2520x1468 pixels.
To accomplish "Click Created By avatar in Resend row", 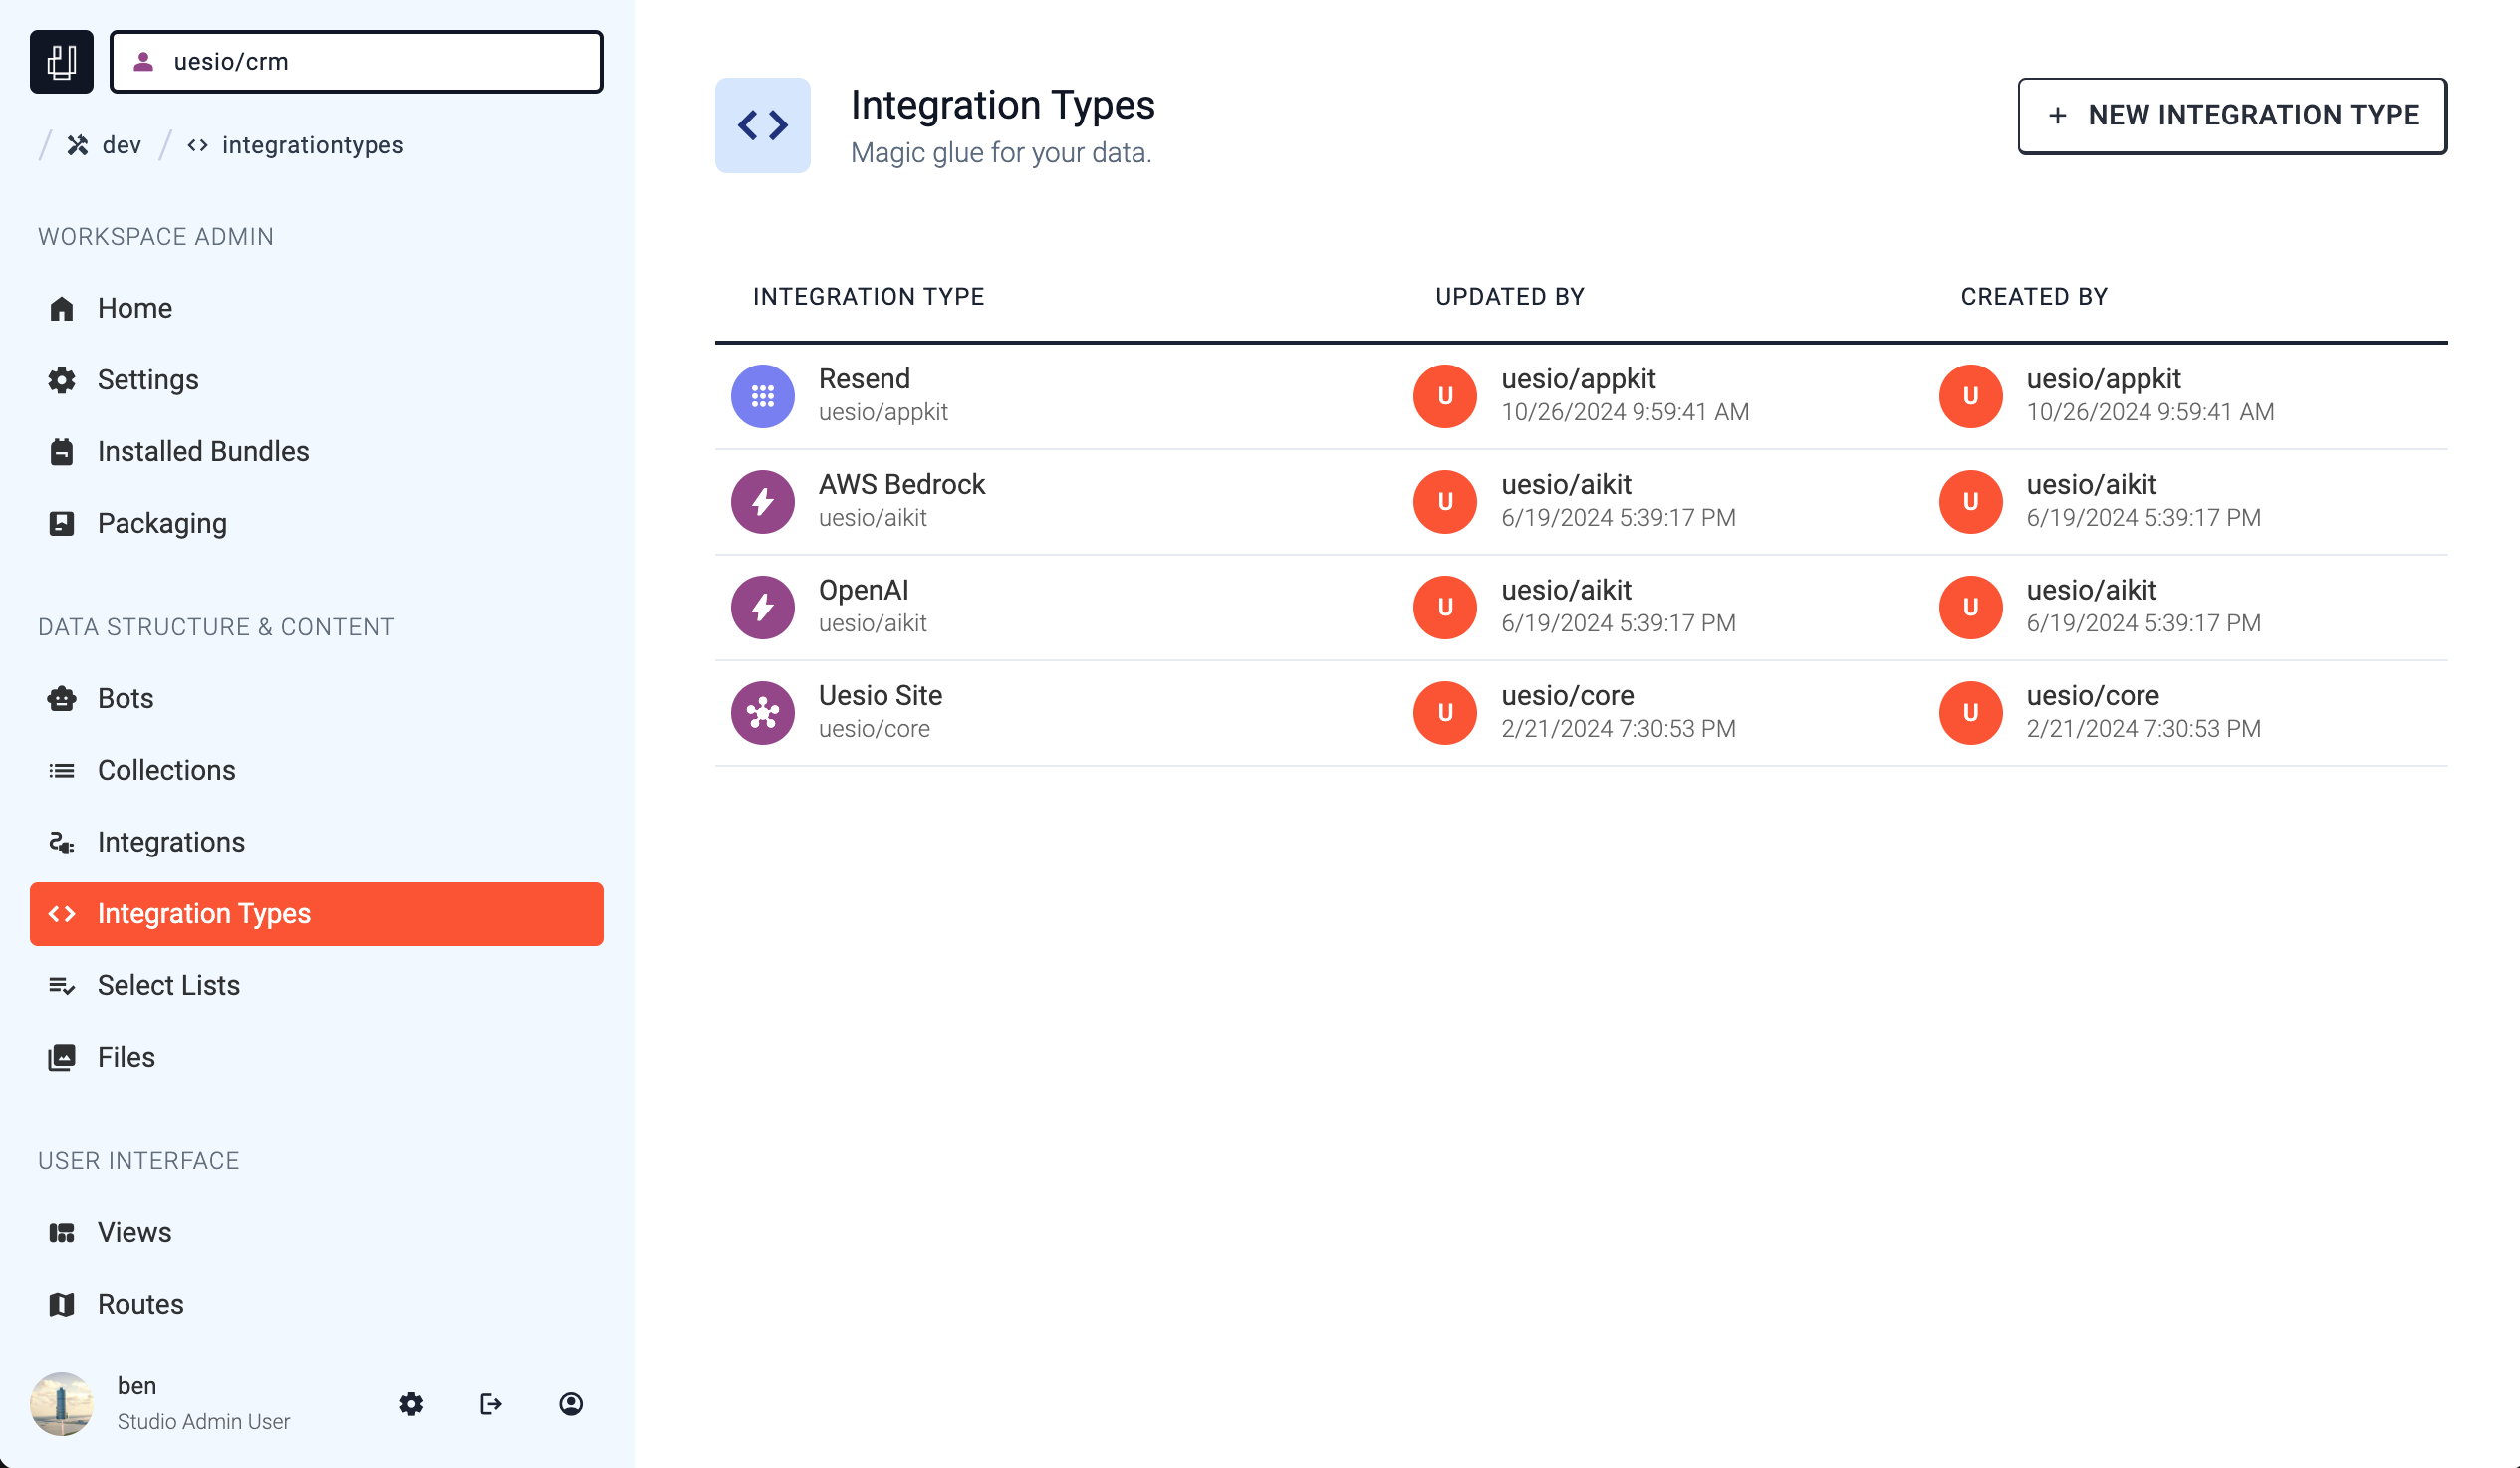I will (1969, 396).
